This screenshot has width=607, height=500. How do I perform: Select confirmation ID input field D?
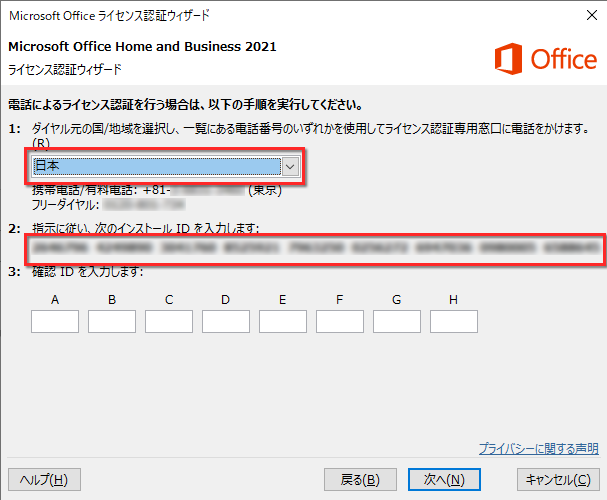(x=226, y=321)
